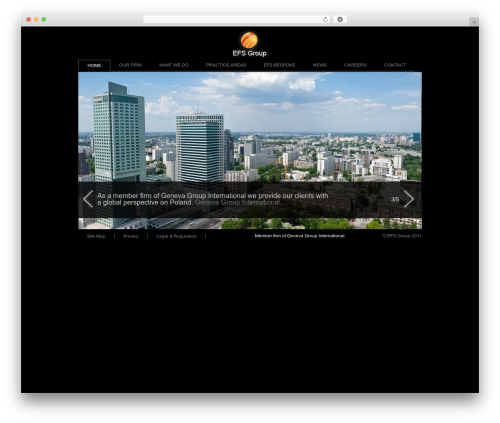Open the OUR FIRM menu item
The width and height of the screenshot is (500, 423).
(130, 65)
